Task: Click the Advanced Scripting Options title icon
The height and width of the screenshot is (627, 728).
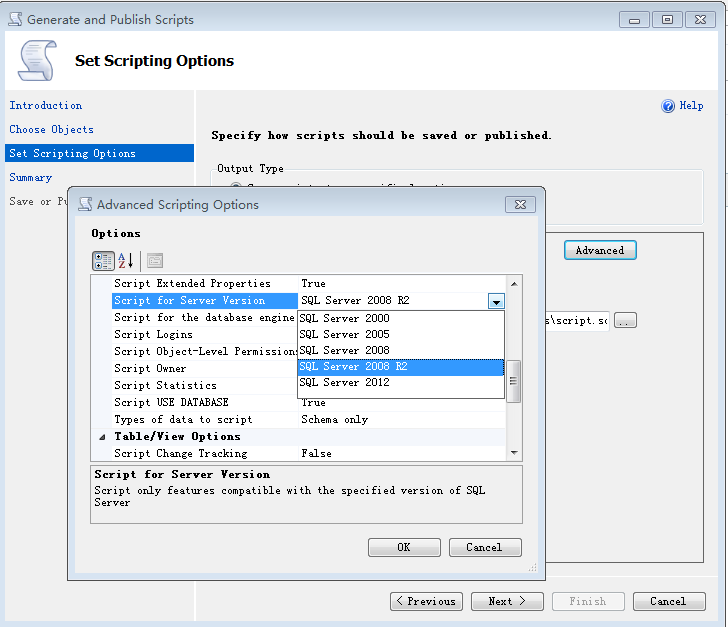Action: (x=85, y=204)
